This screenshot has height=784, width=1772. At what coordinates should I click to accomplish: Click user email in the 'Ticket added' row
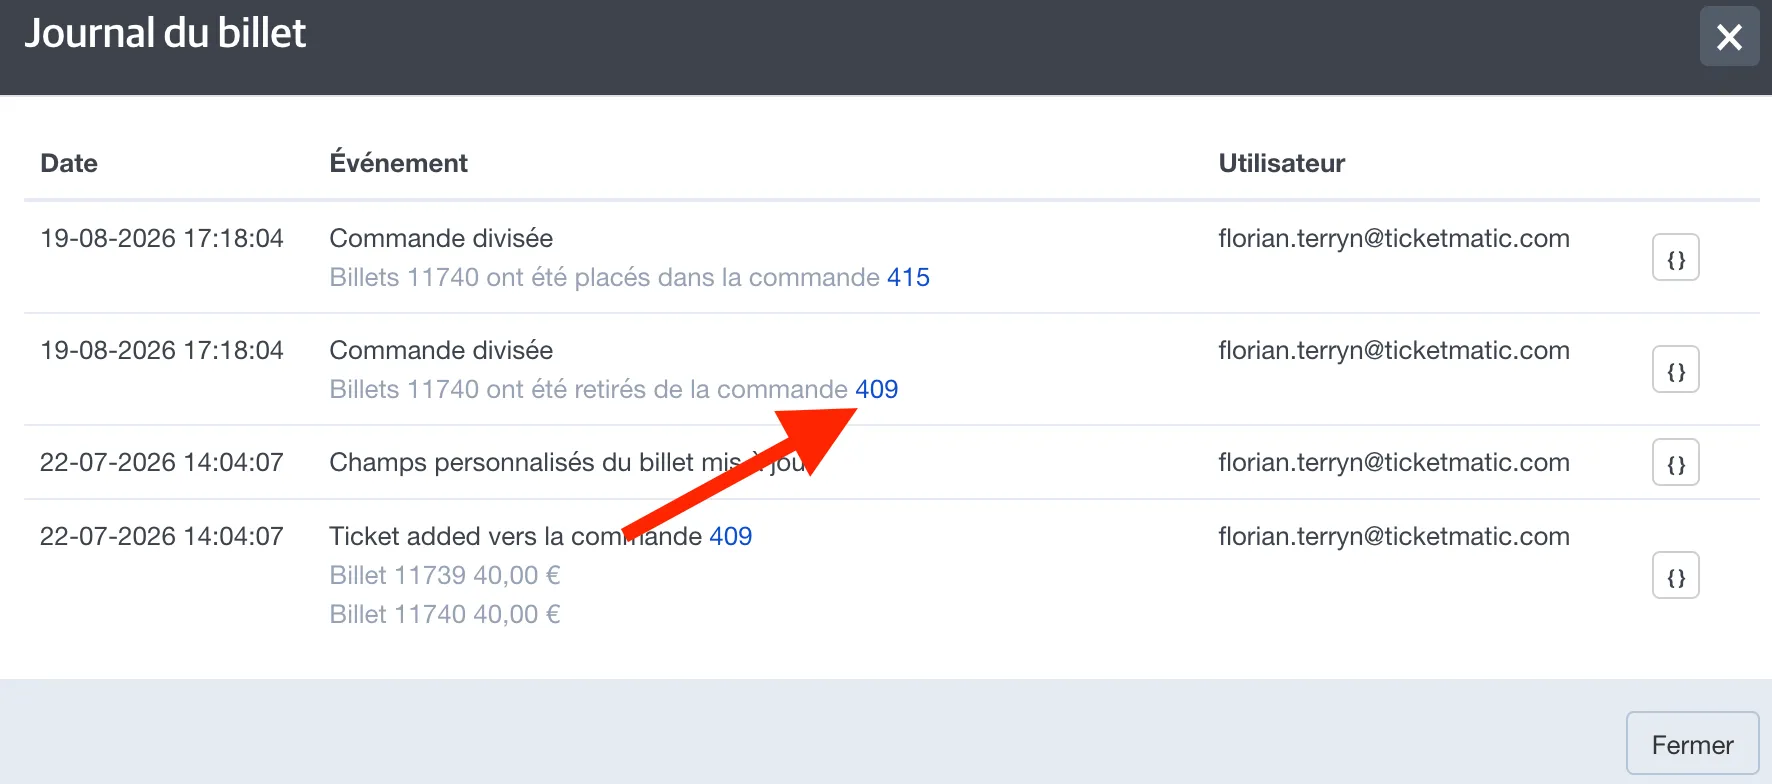(x=1394, y=536)
